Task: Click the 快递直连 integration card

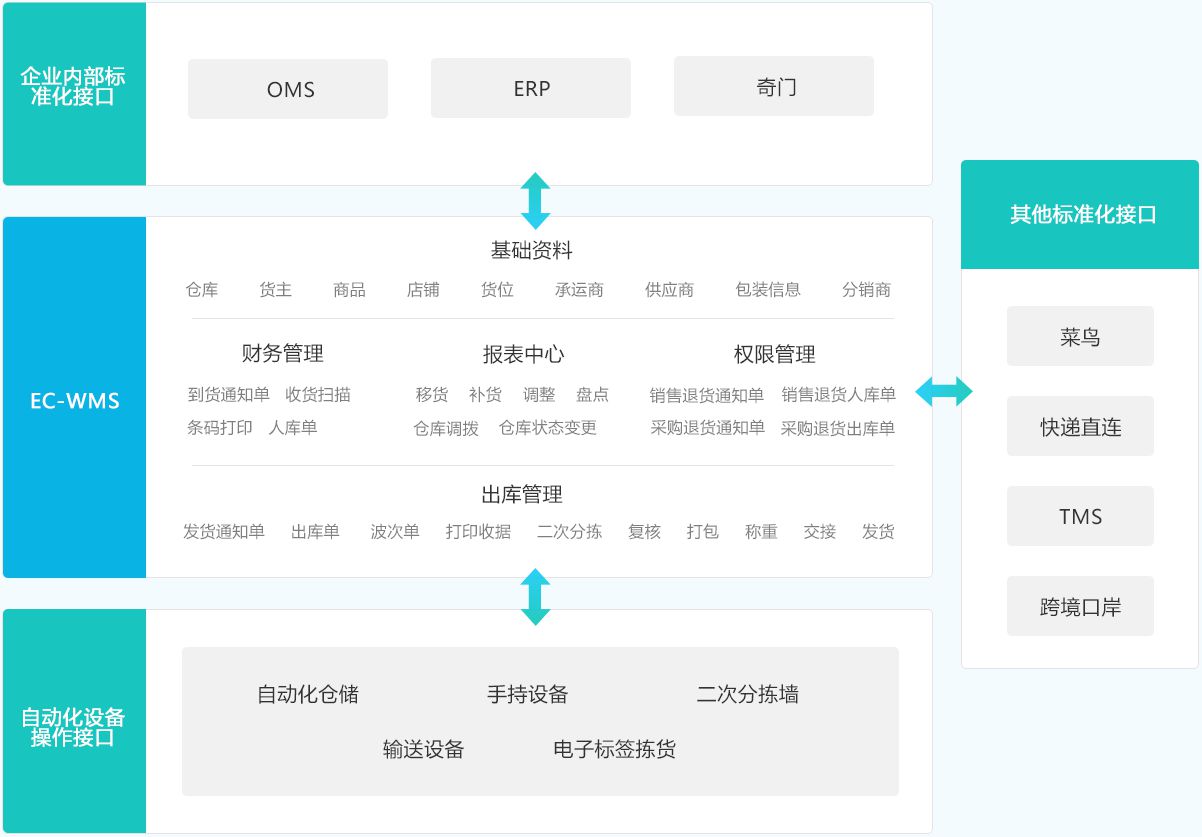Action: [1080, 426]
